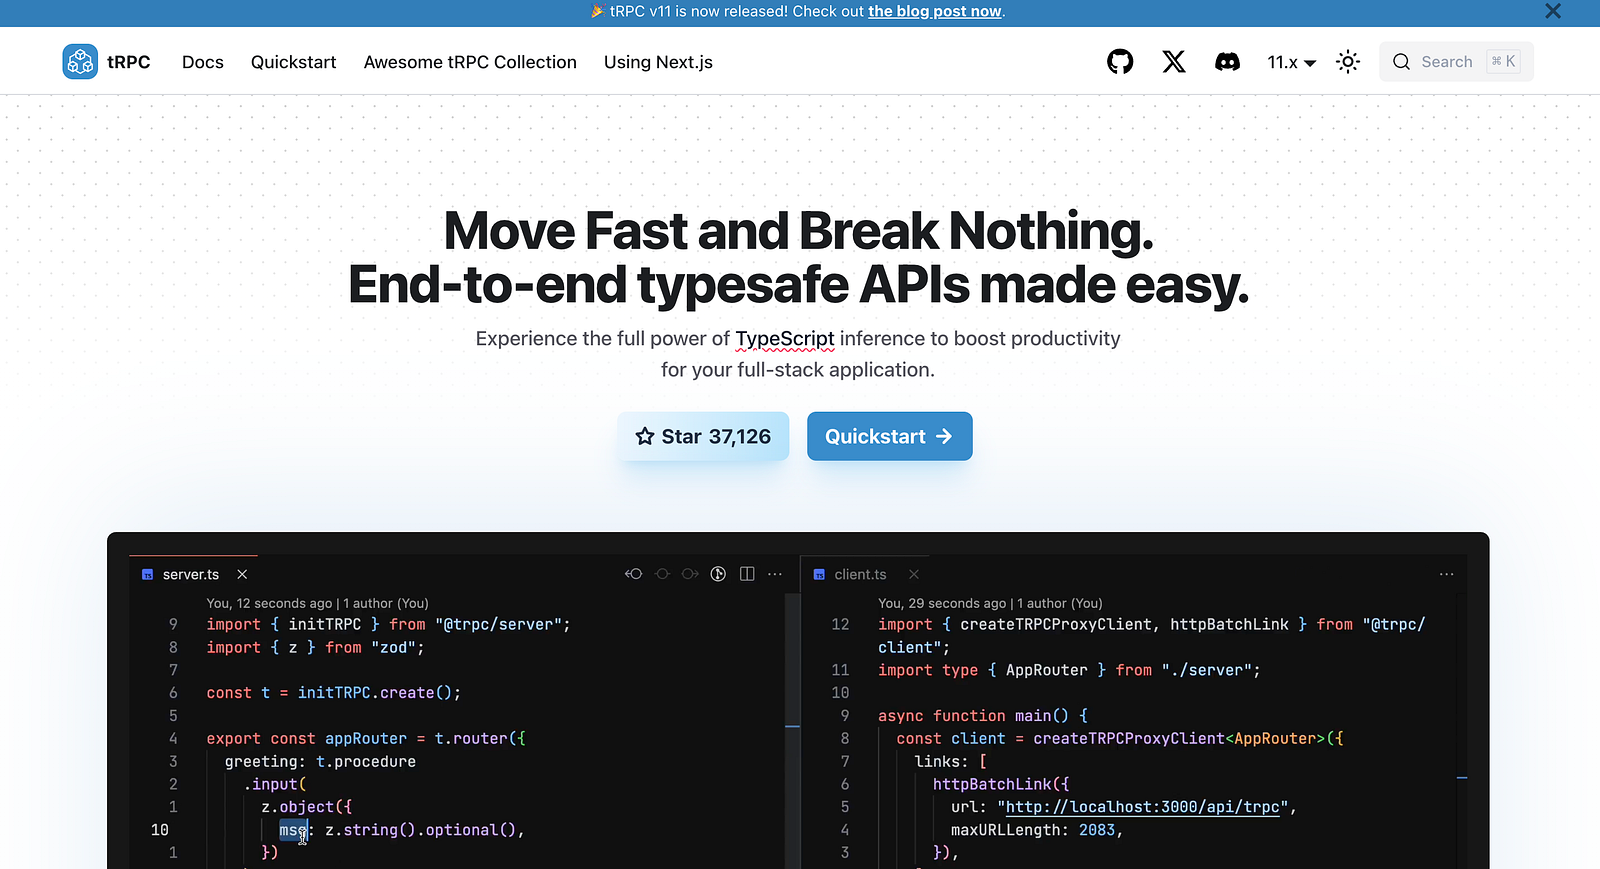Viewport: 1600px width, 869px height.
Task: Click the tRPC brand name text
Action: pos(129,62)
